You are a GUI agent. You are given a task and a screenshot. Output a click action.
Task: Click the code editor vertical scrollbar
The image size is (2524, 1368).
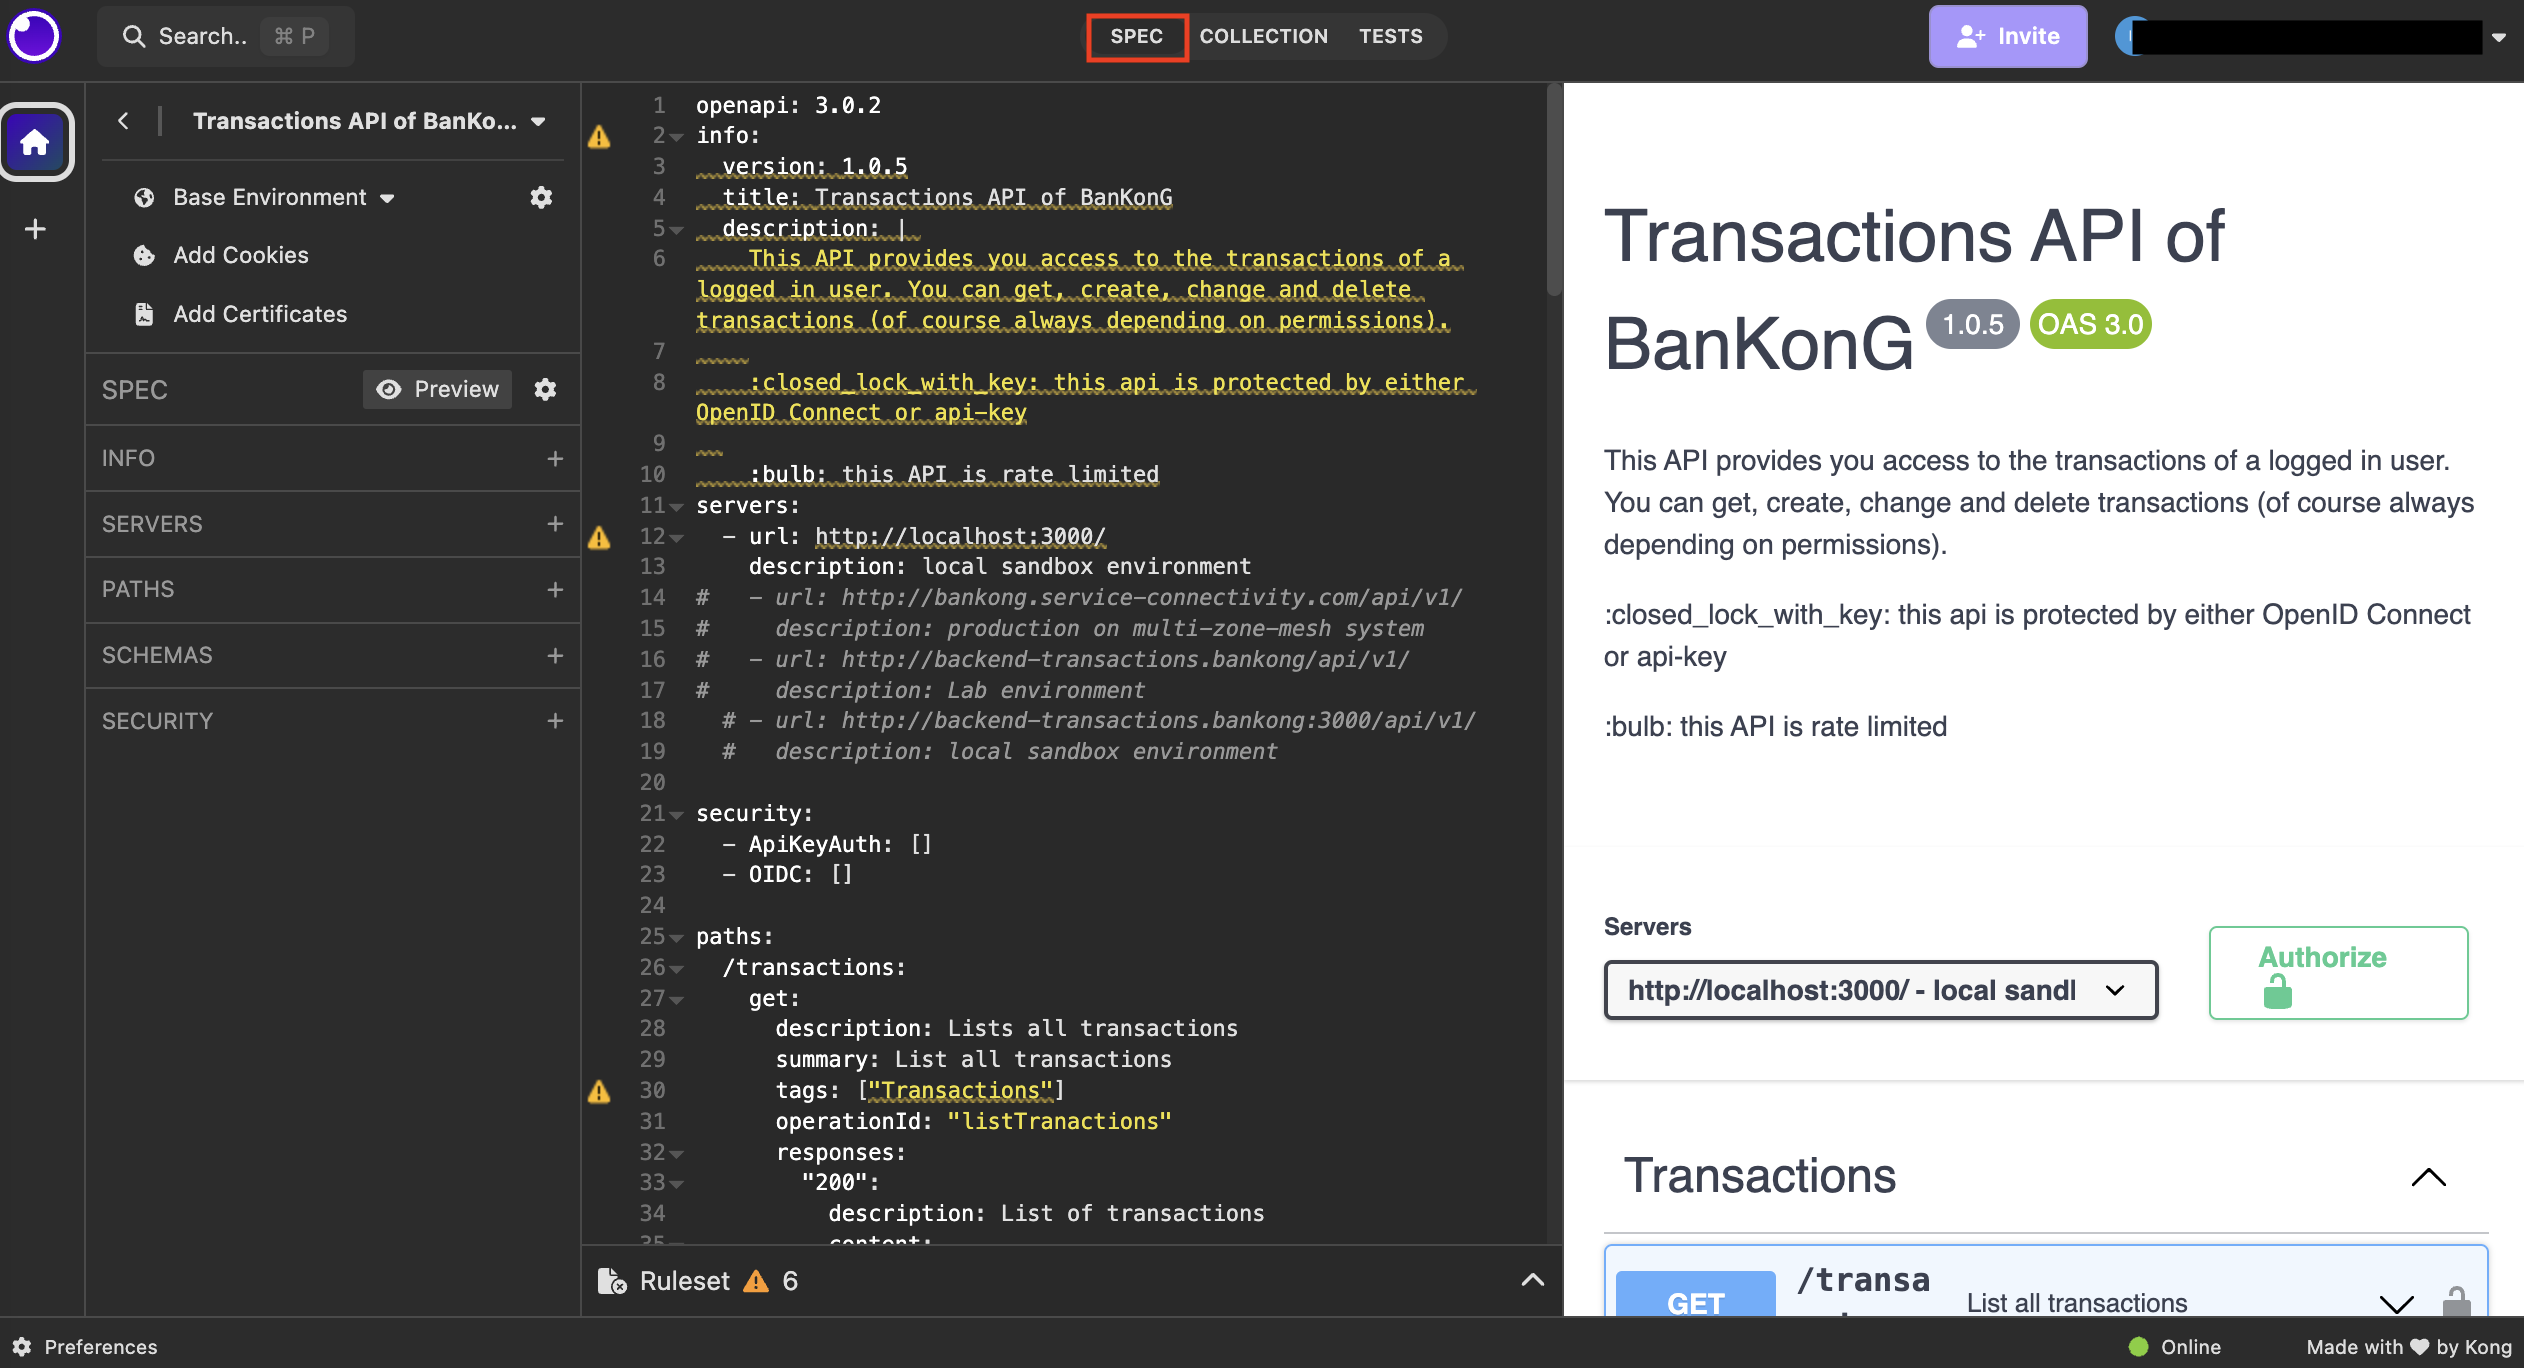click(x=1553, y=190)
